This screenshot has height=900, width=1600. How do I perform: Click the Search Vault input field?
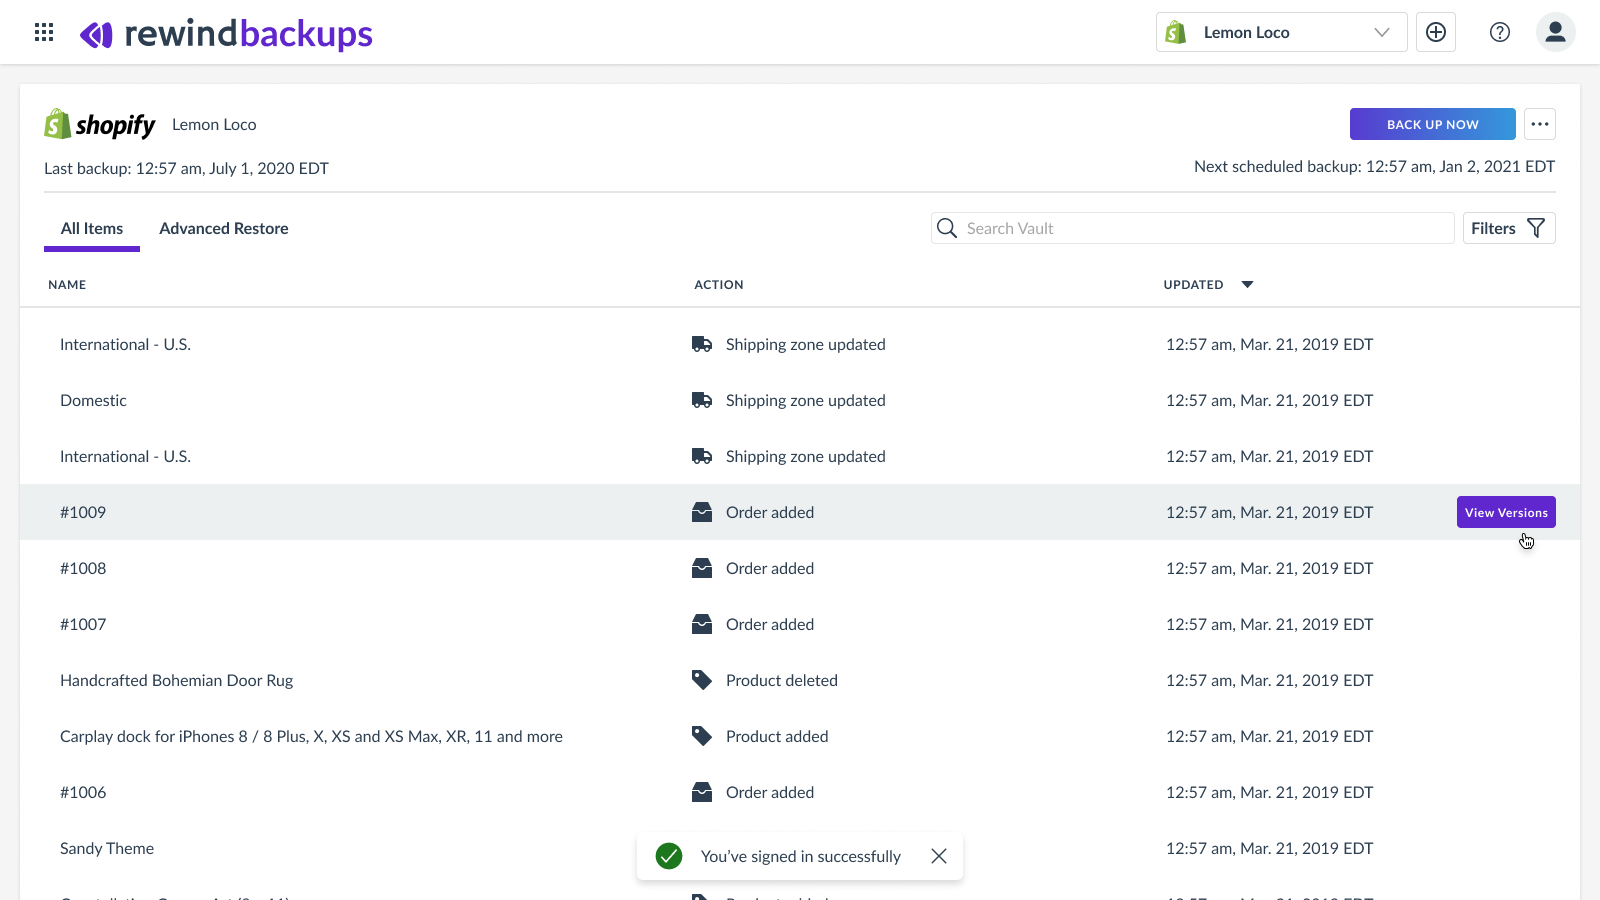pyautogui.click(x=1193, y=228)
